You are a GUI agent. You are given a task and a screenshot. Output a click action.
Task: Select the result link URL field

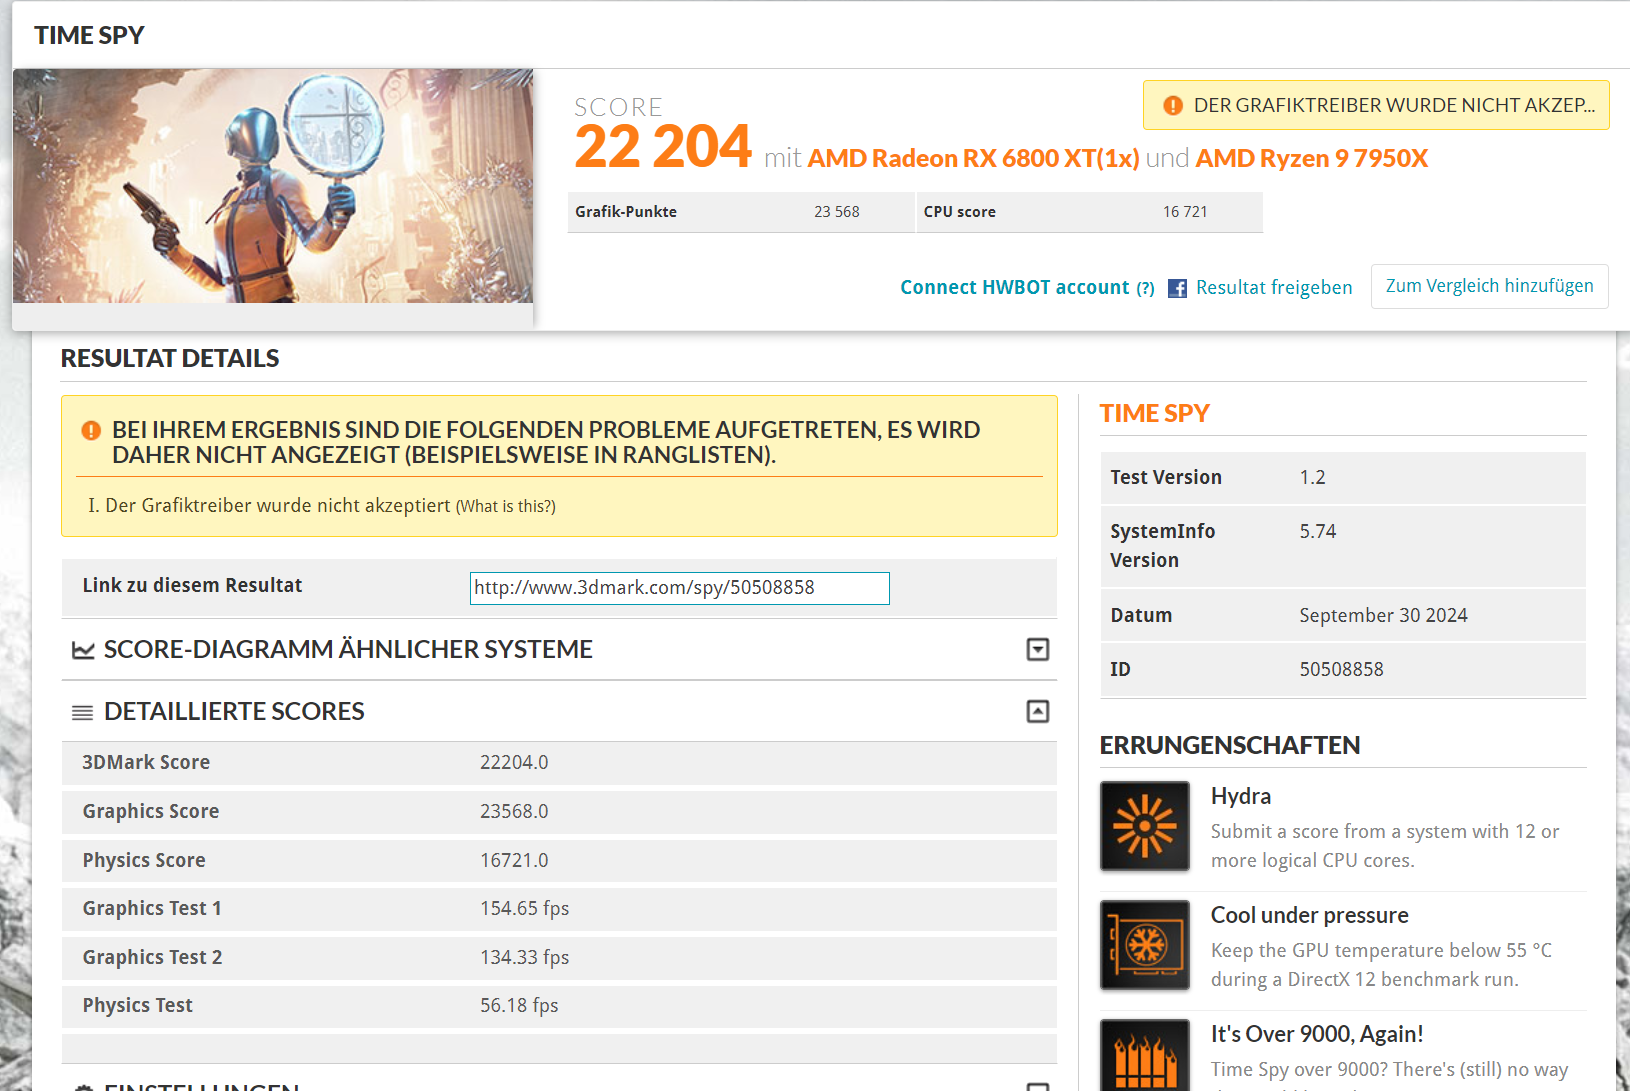click(680, 588)
